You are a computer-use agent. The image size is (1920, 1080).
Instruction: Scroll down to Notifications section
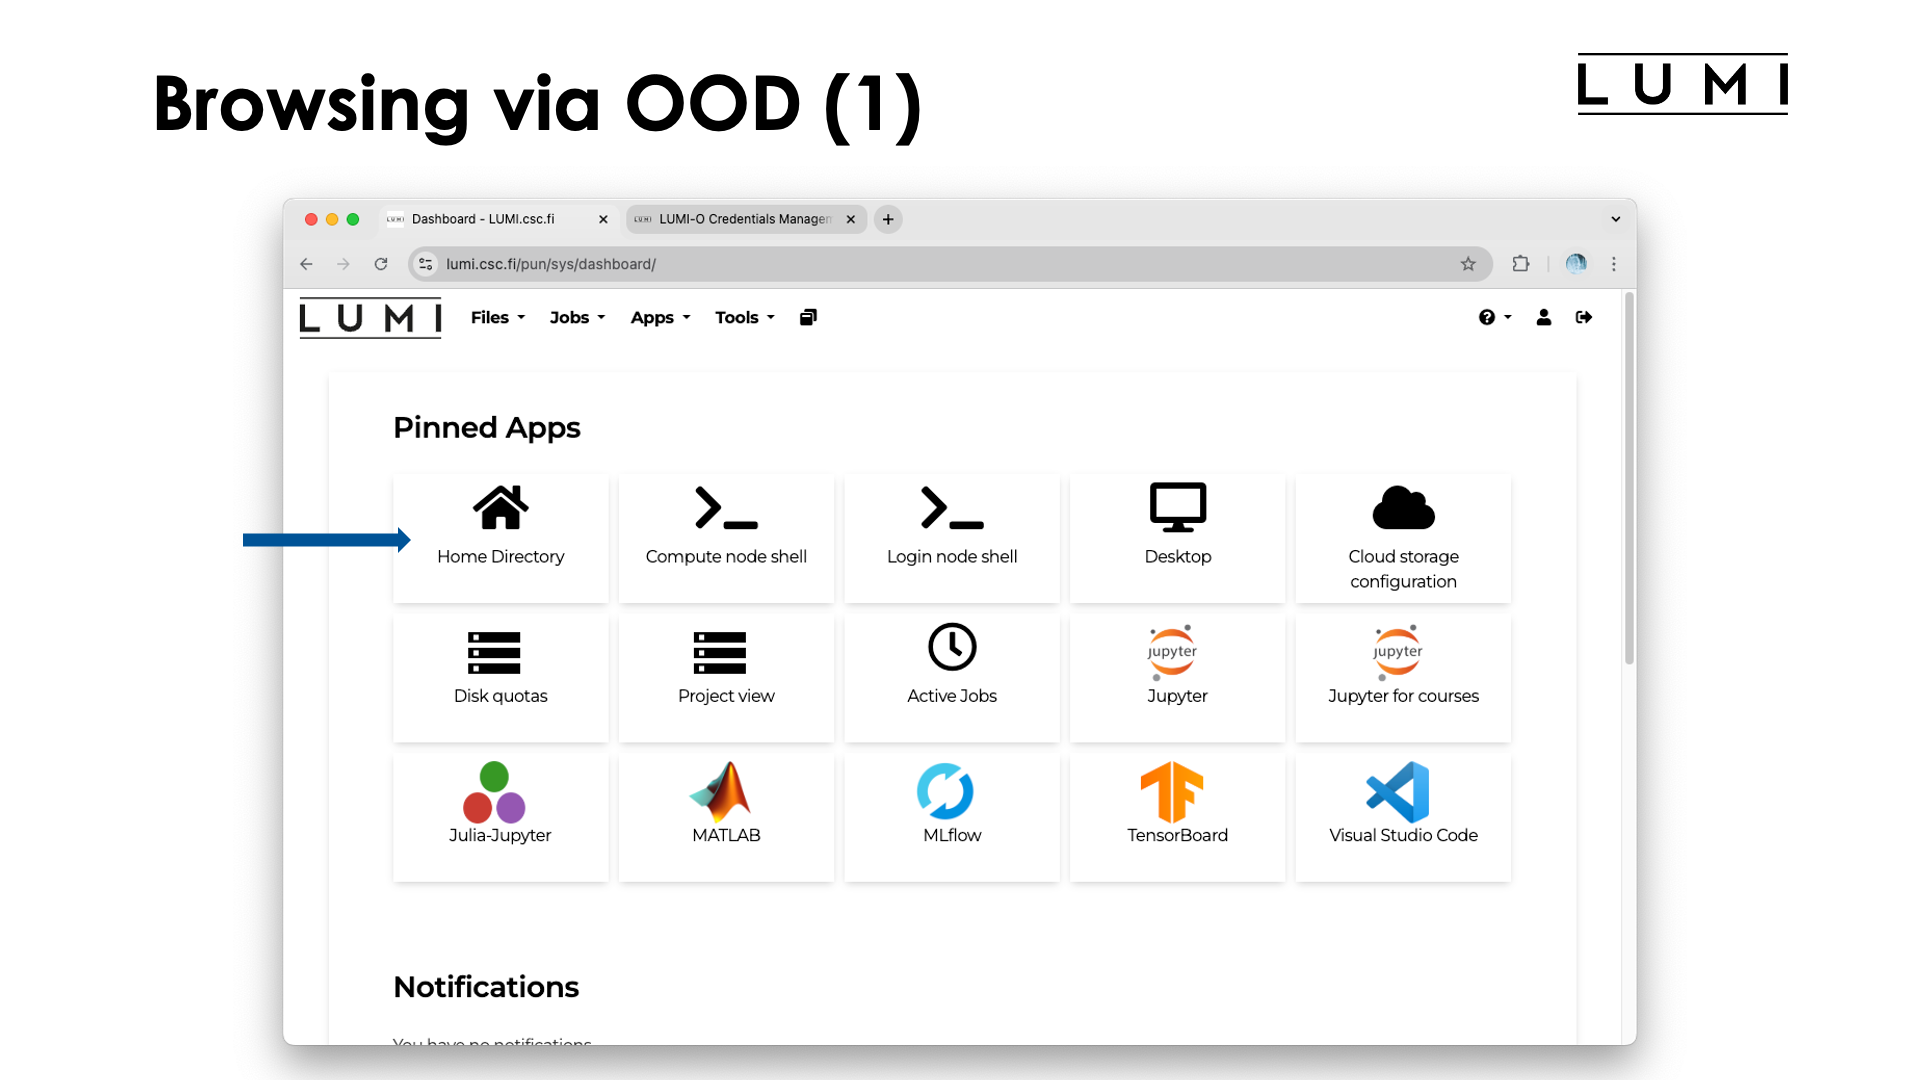point(485,986)
